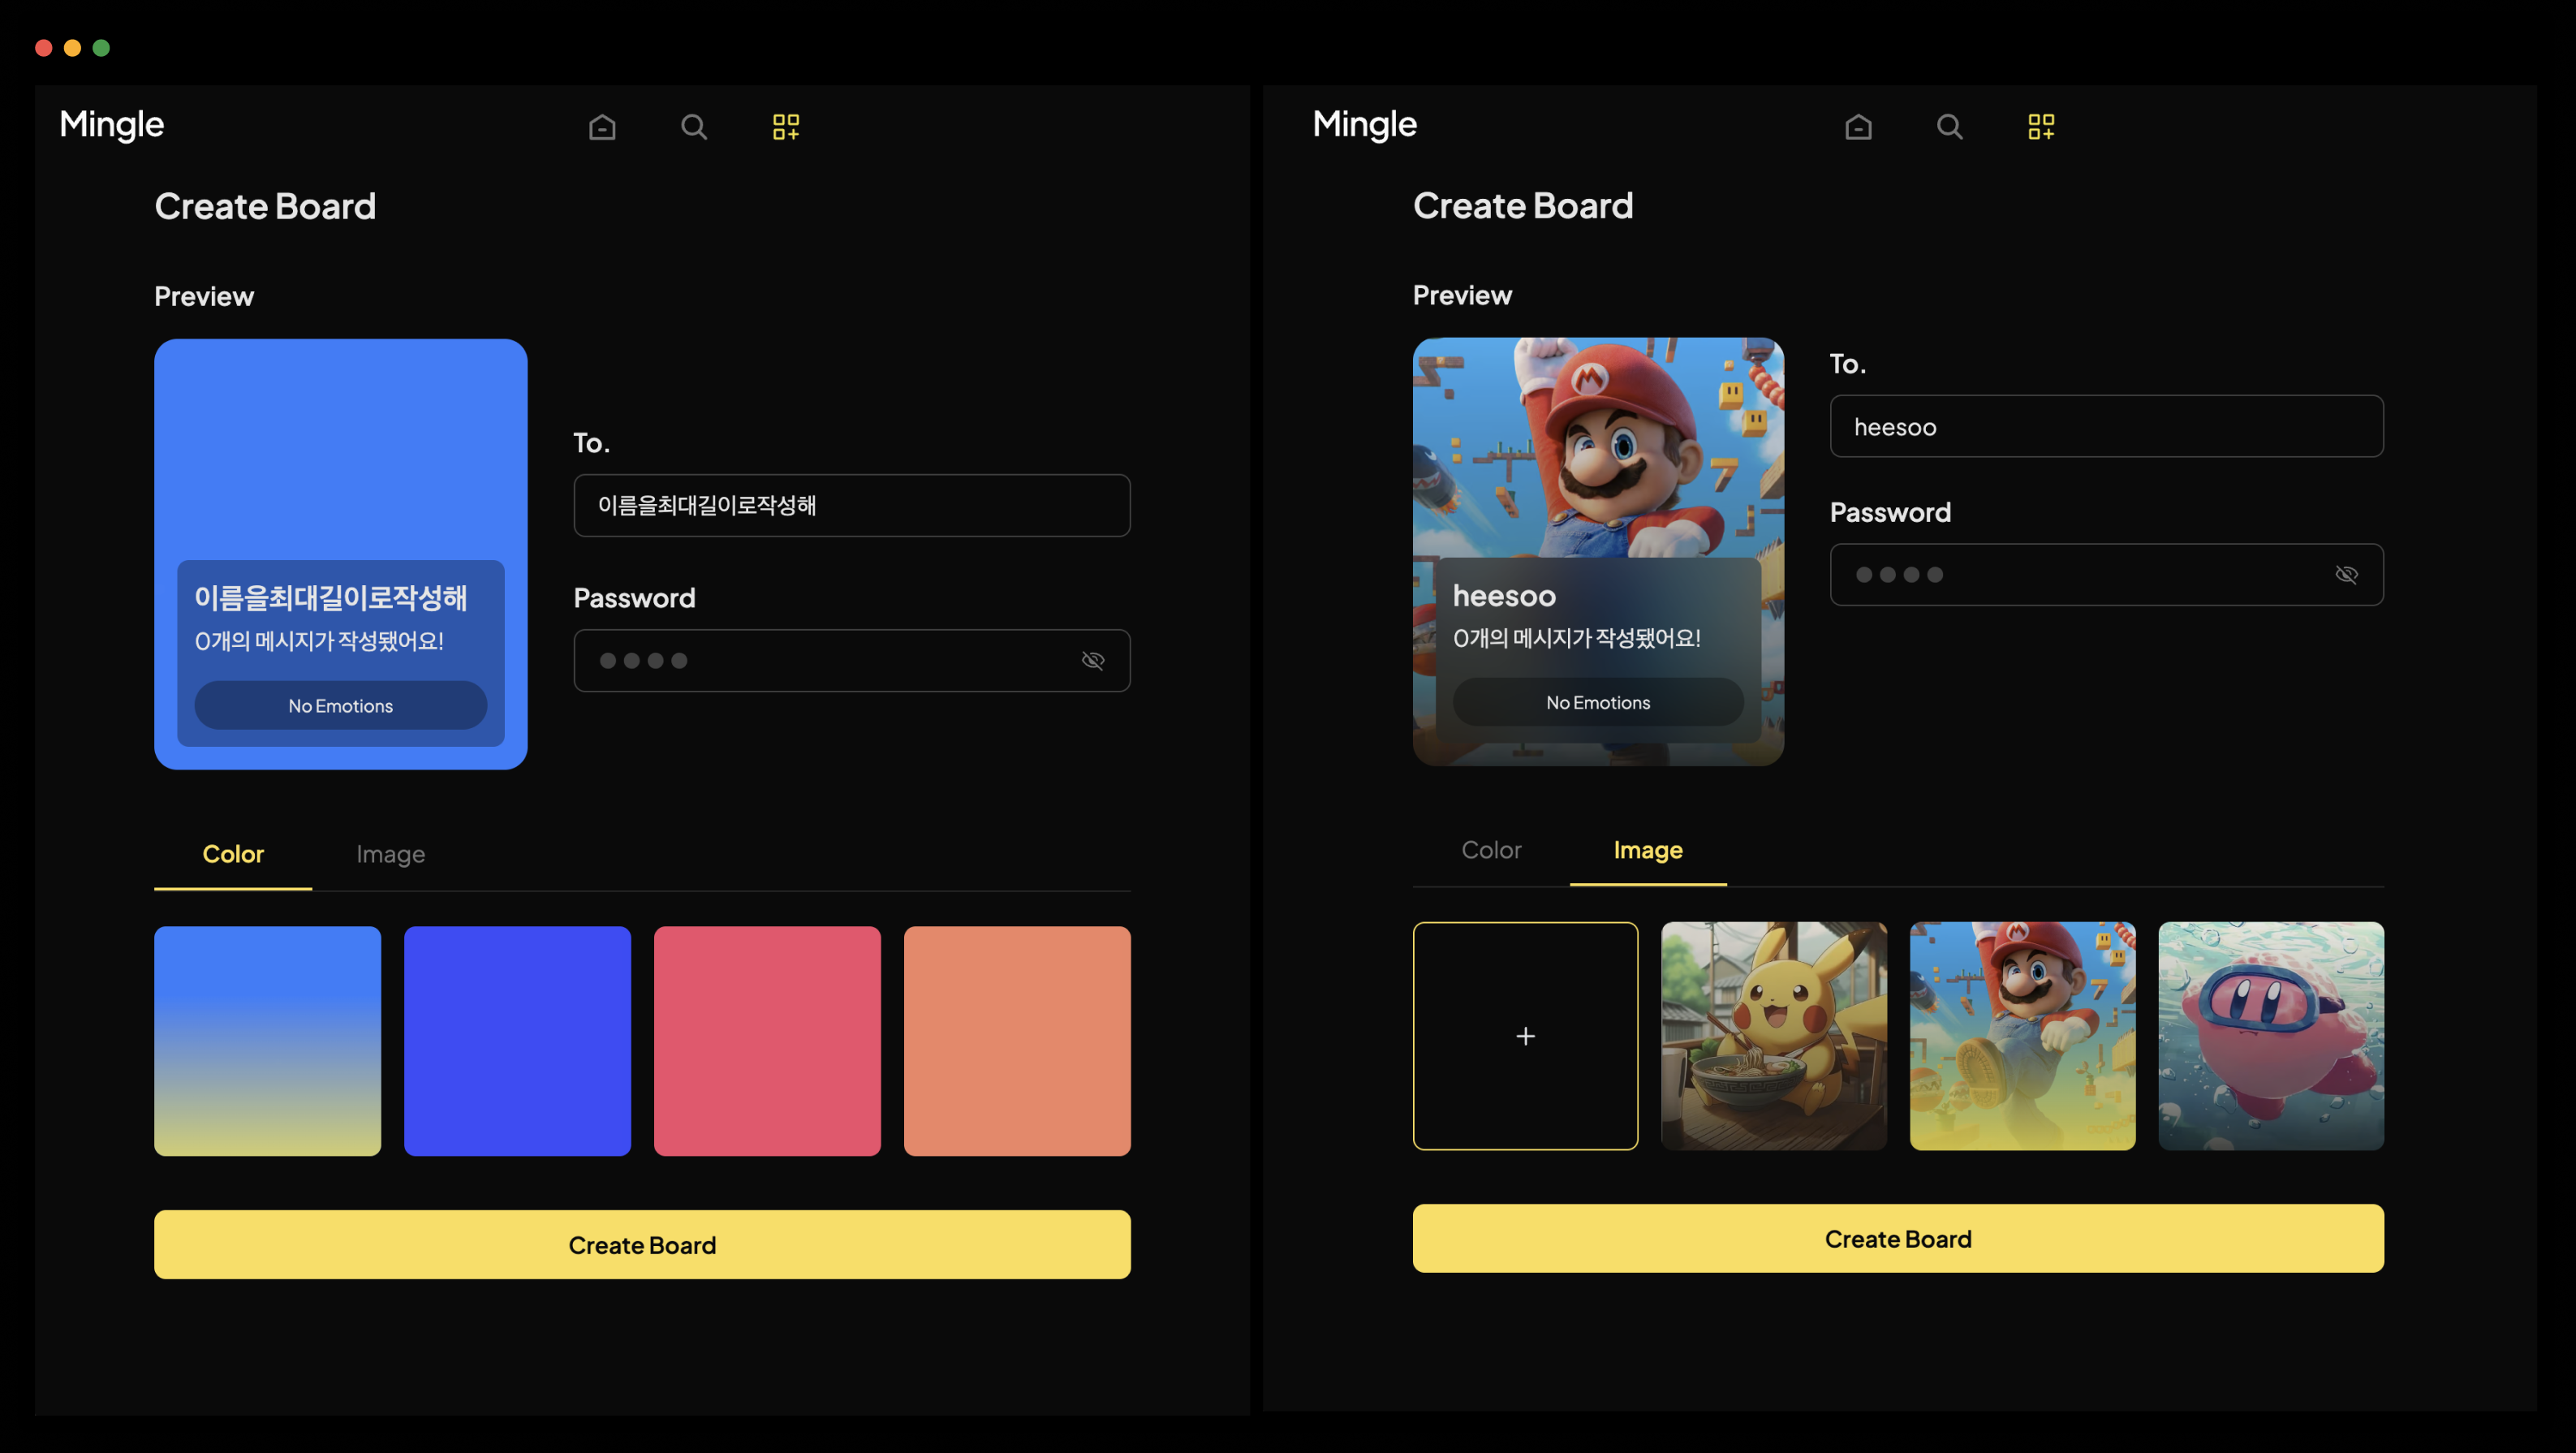This screenshot has width=2576, height=1453.
Task: Focus the To. field with Korean name
Action: point(852,506)
